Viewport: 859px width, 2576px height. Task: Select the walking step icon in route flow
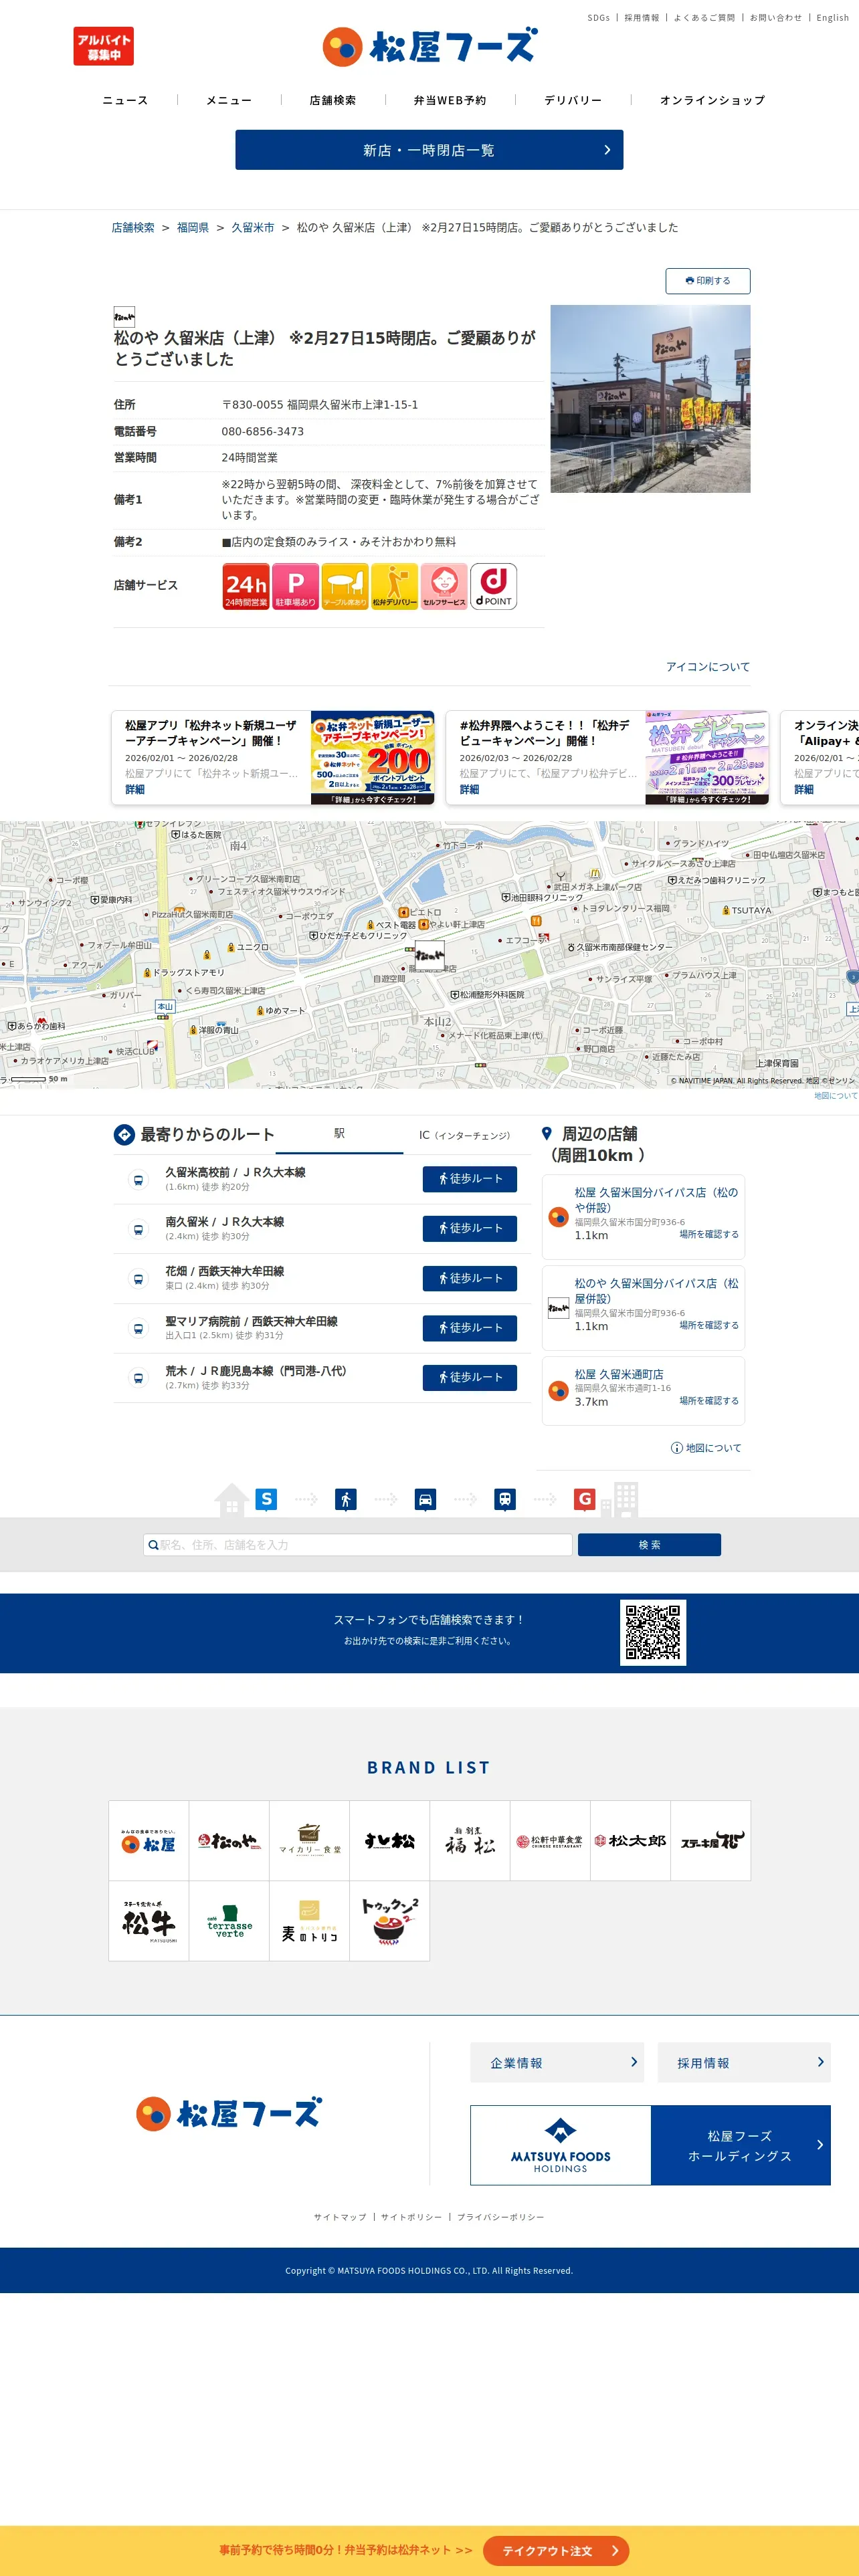(345, 1499)
